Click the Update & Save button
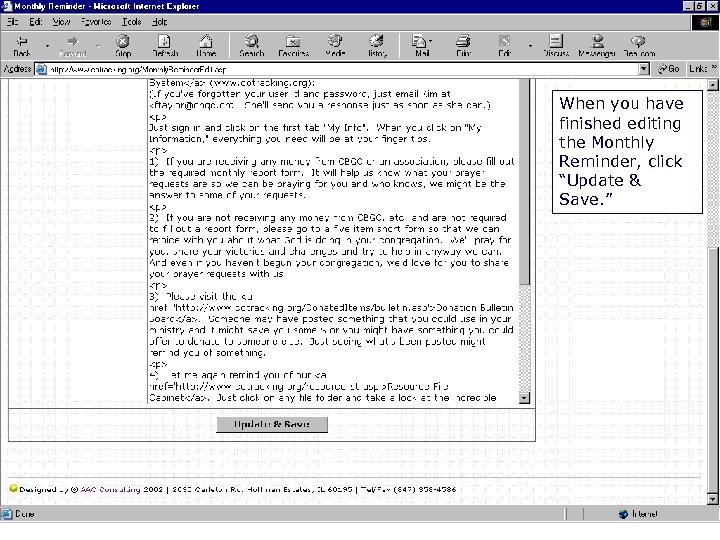The image size is (720, 540). [x=272, y=424]
